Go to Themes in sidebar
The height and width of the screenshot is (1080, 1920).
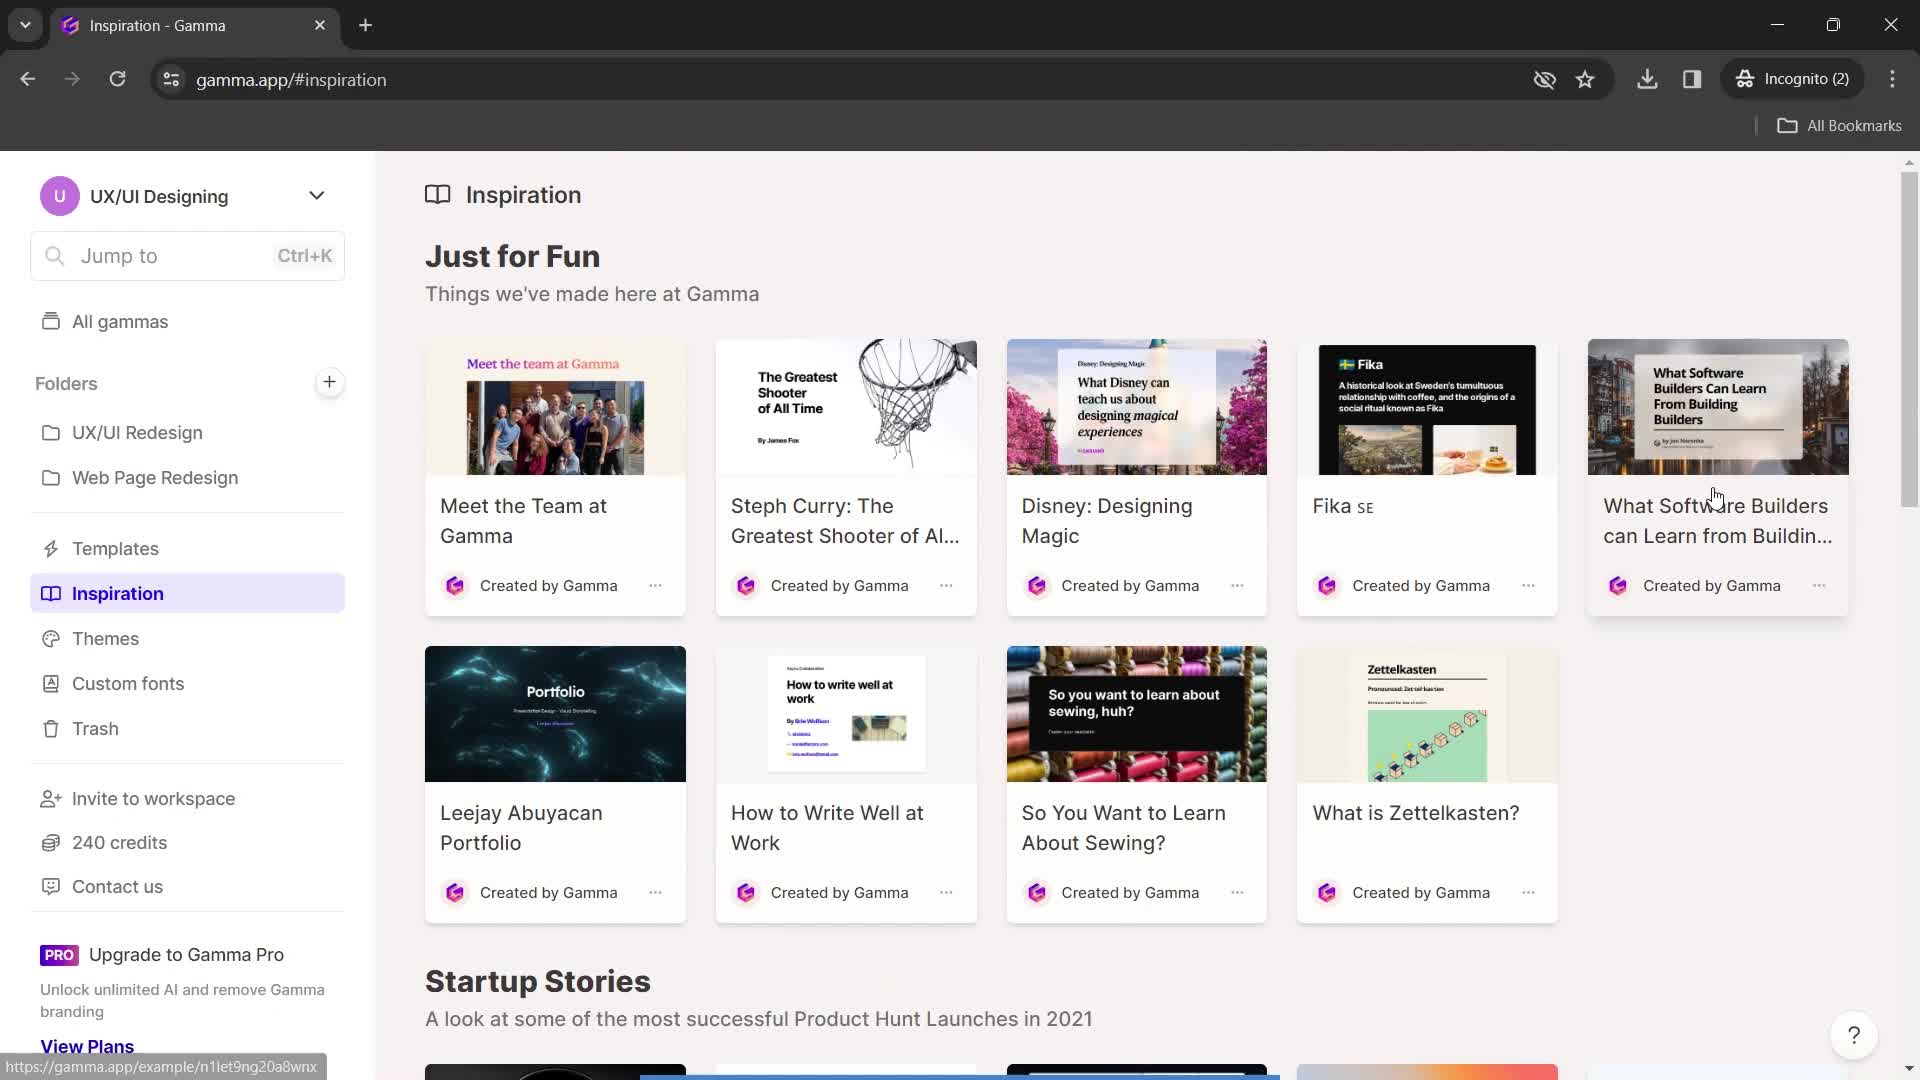point(188,639)
